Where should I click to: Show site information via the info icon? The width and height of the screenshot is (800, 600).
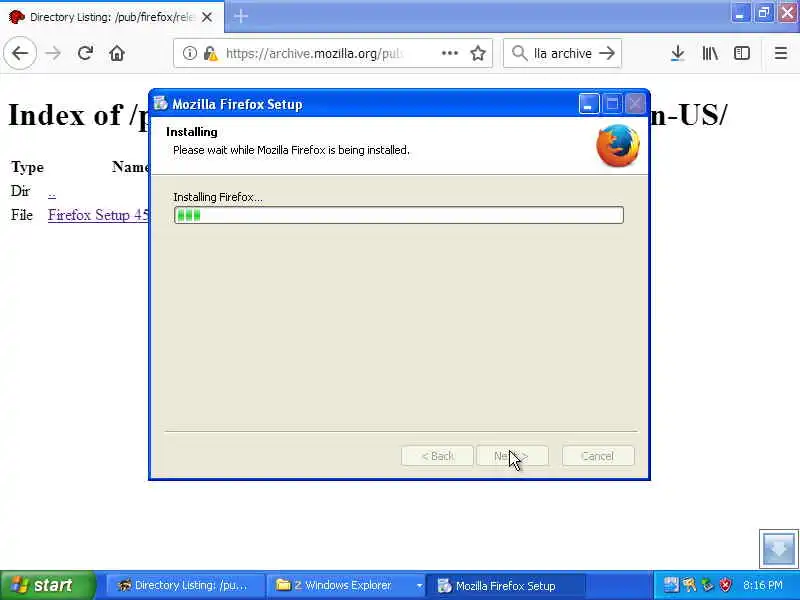190,53
